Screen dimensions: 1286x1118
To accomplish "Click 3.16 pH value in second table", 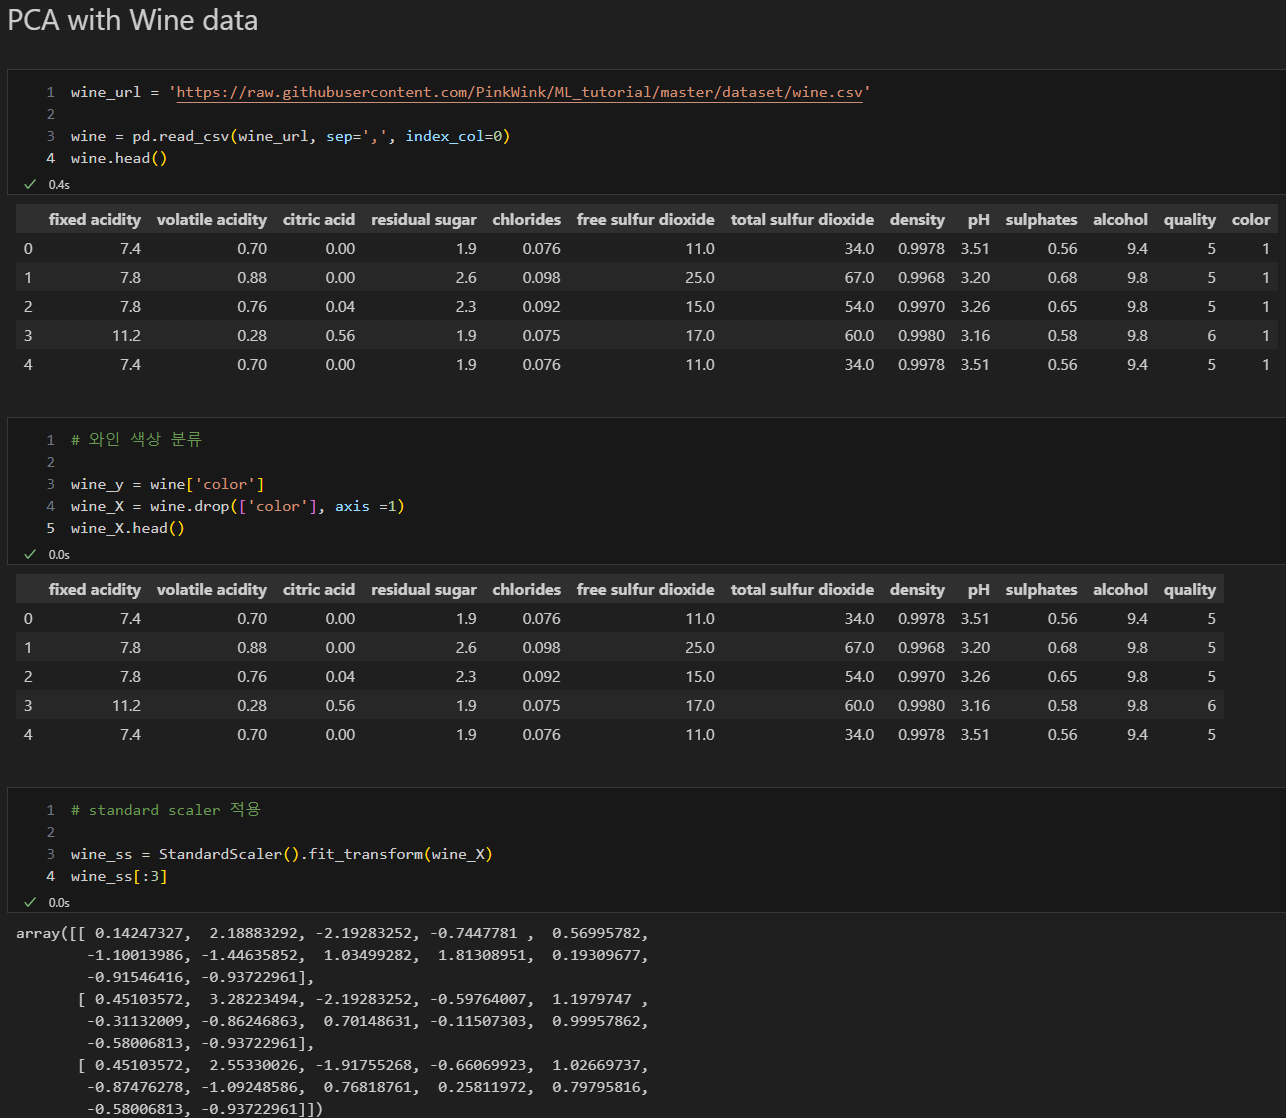I will point(975,706).
